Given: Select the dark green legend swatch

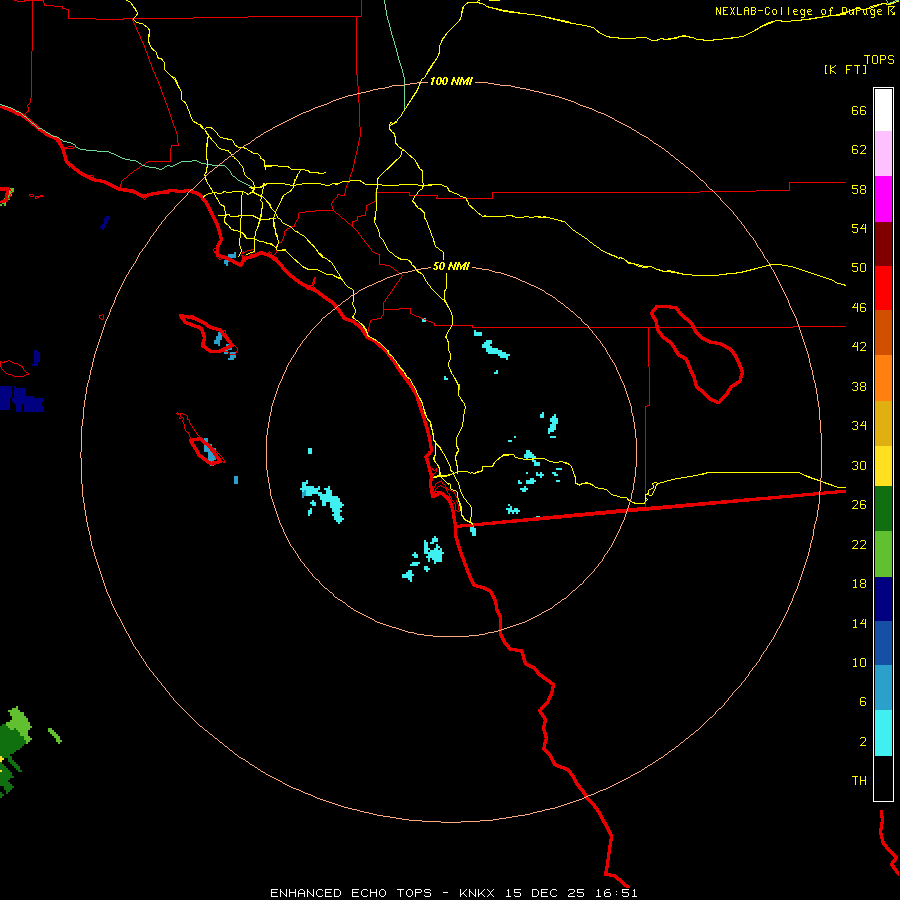Looking at the screenshot, I should coord(883,509).
